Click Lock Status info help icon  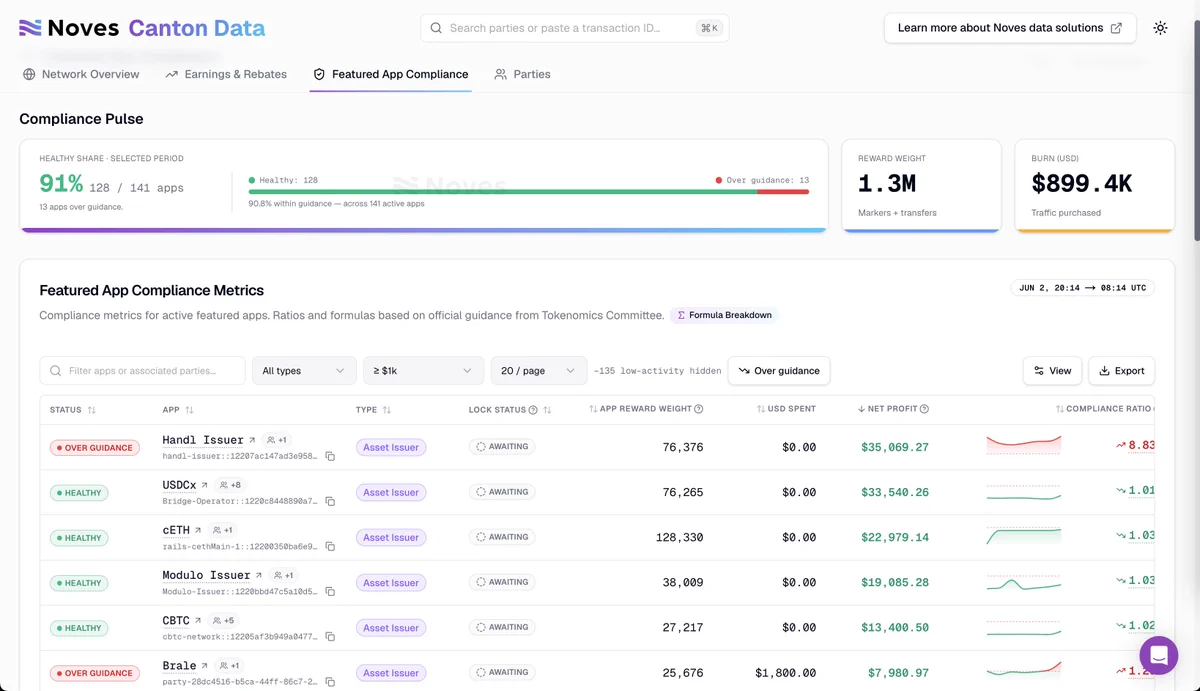[x=532, y=410]
